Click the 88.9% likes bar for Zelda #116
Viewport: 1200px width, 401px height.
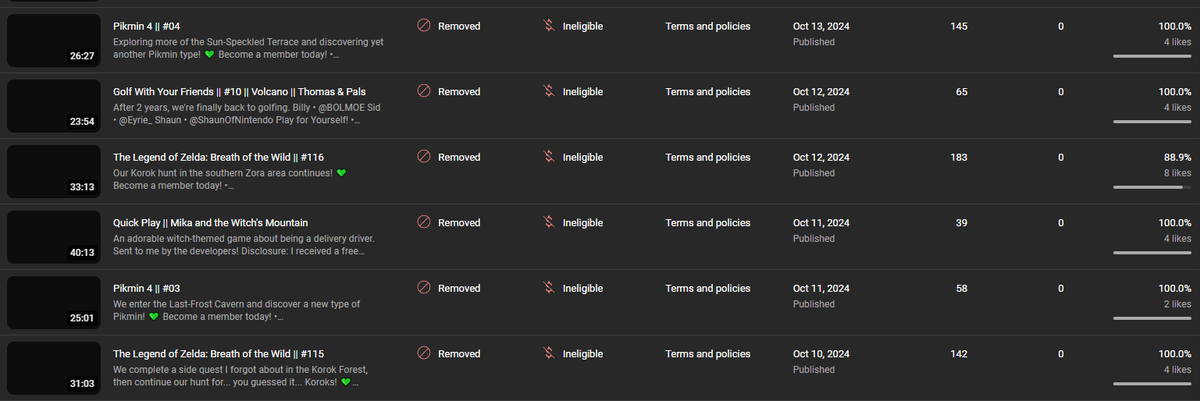pos(1151,187)
